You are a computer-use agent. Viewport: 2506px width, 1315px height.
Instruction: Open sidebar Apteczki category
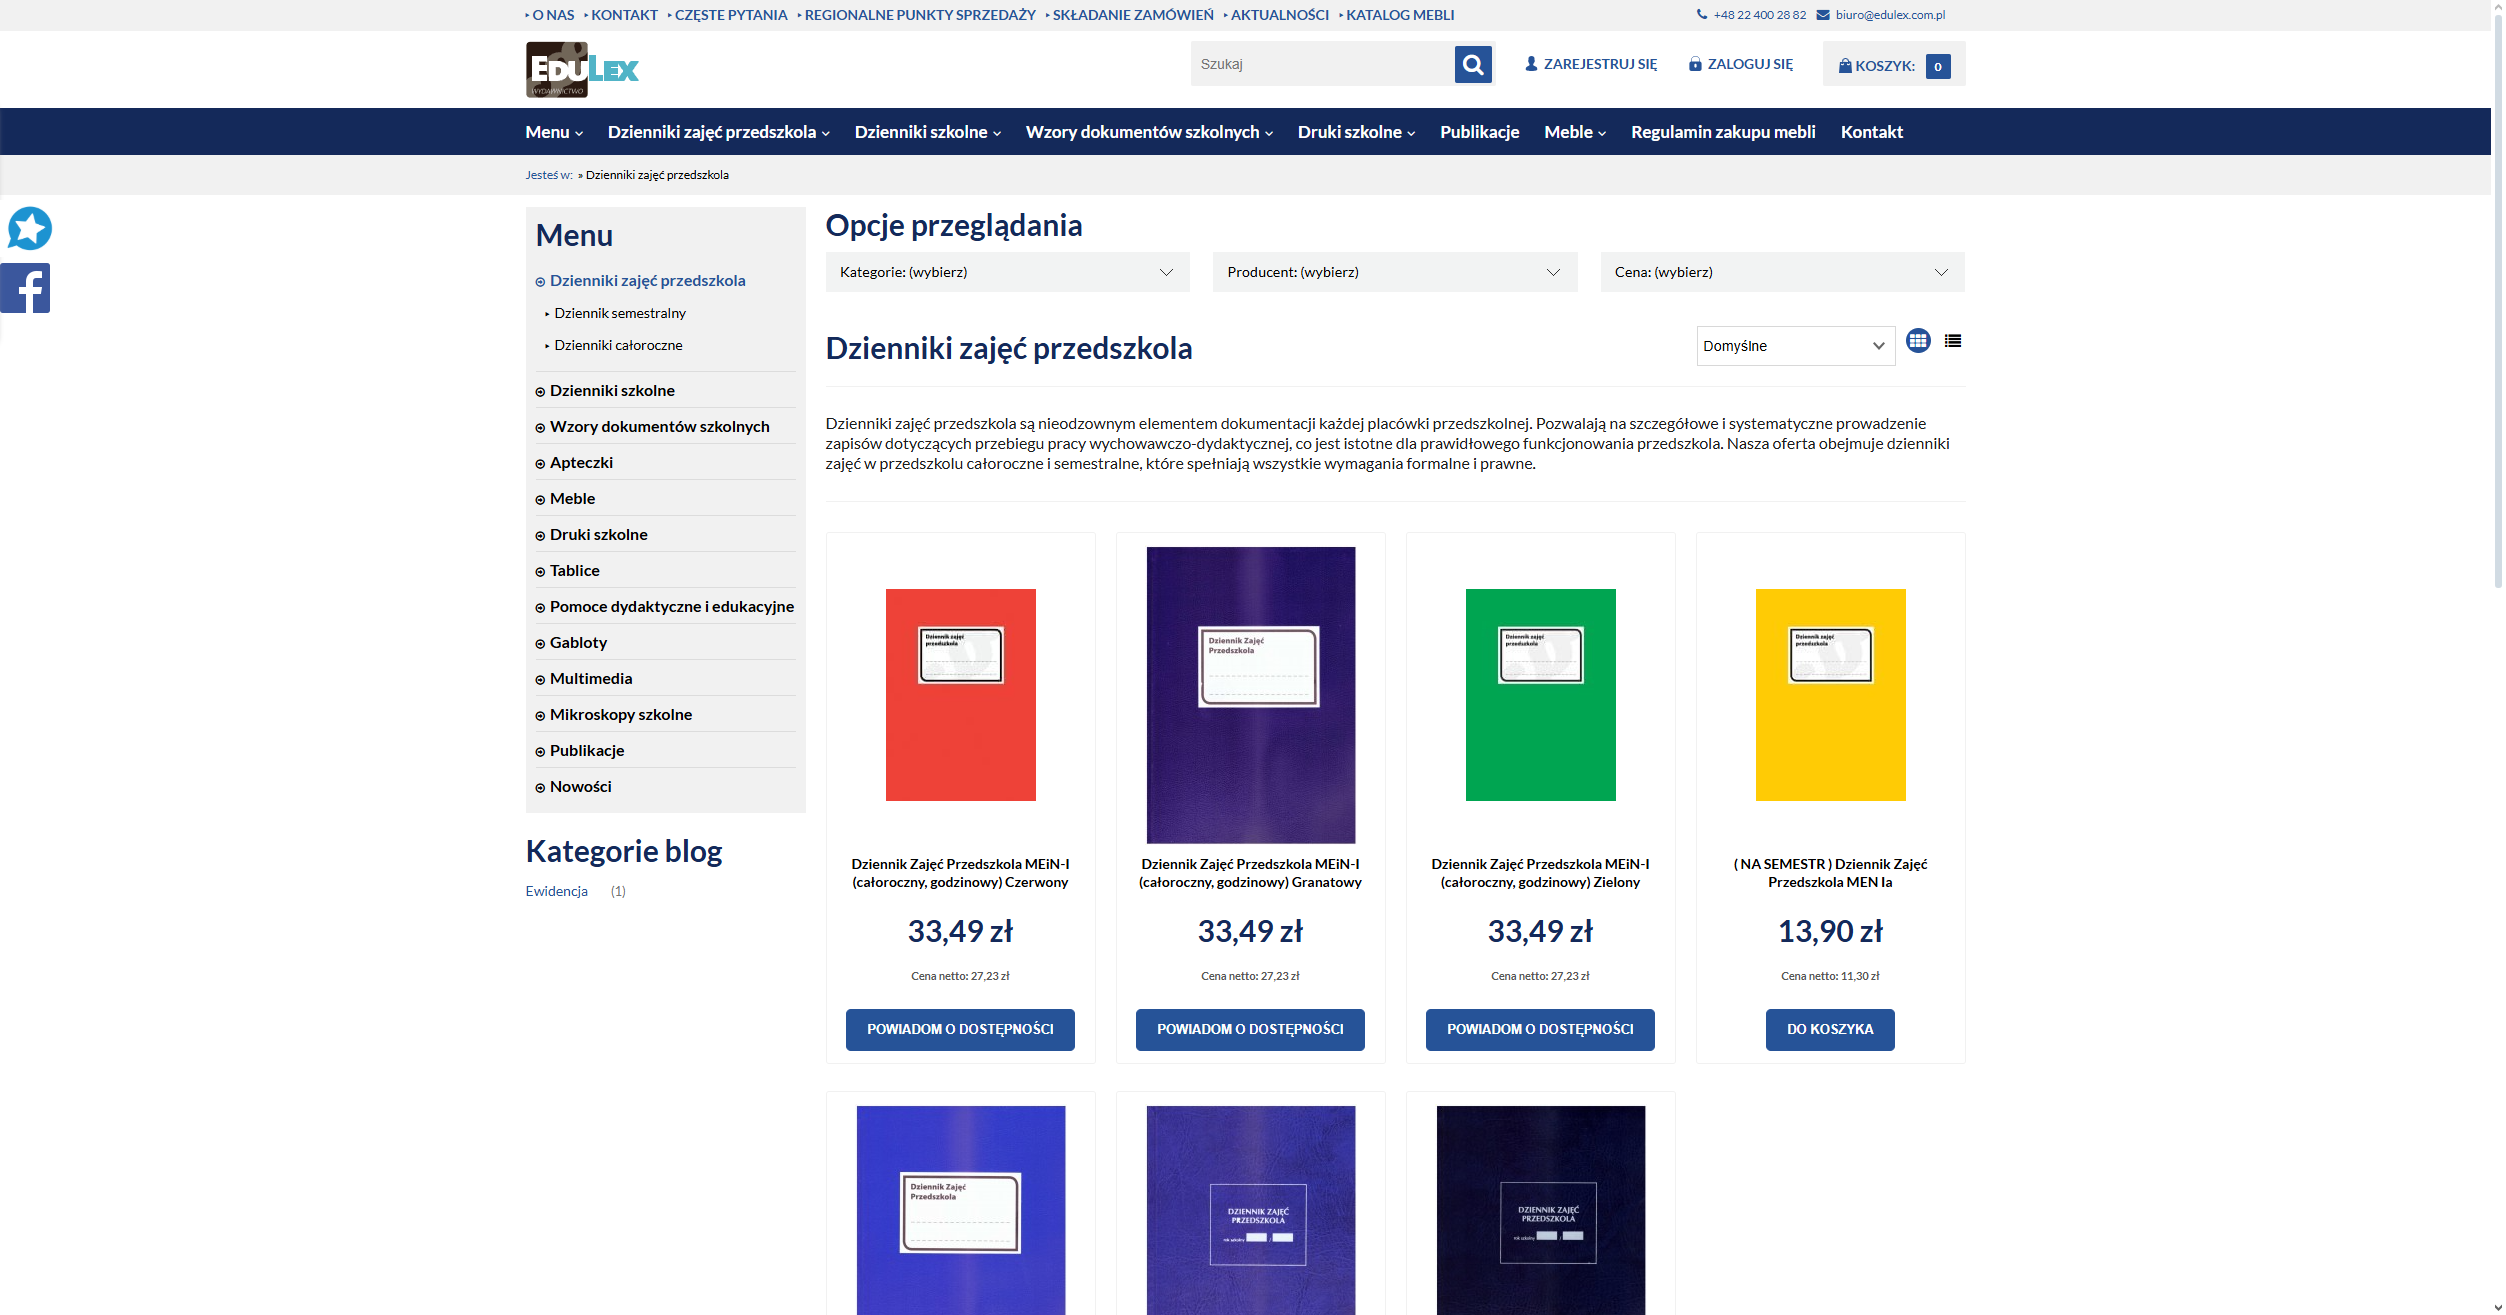581,463
